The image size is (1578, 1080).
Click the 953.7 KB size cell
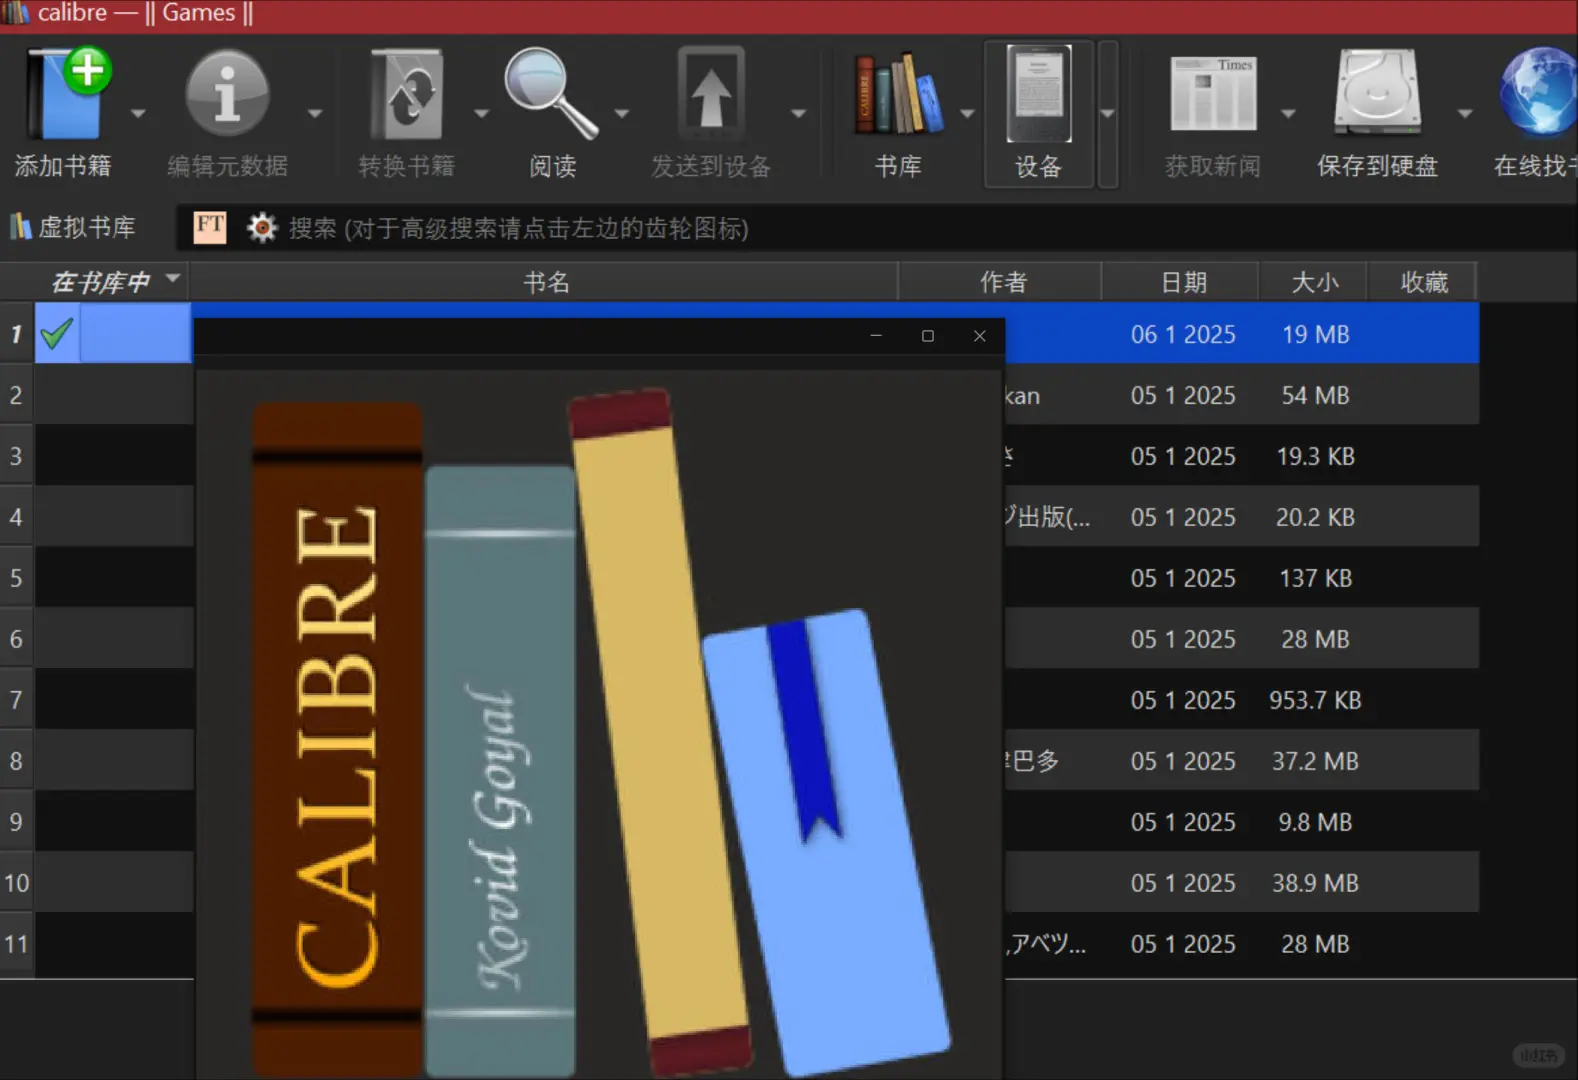tap(1315, 700)
